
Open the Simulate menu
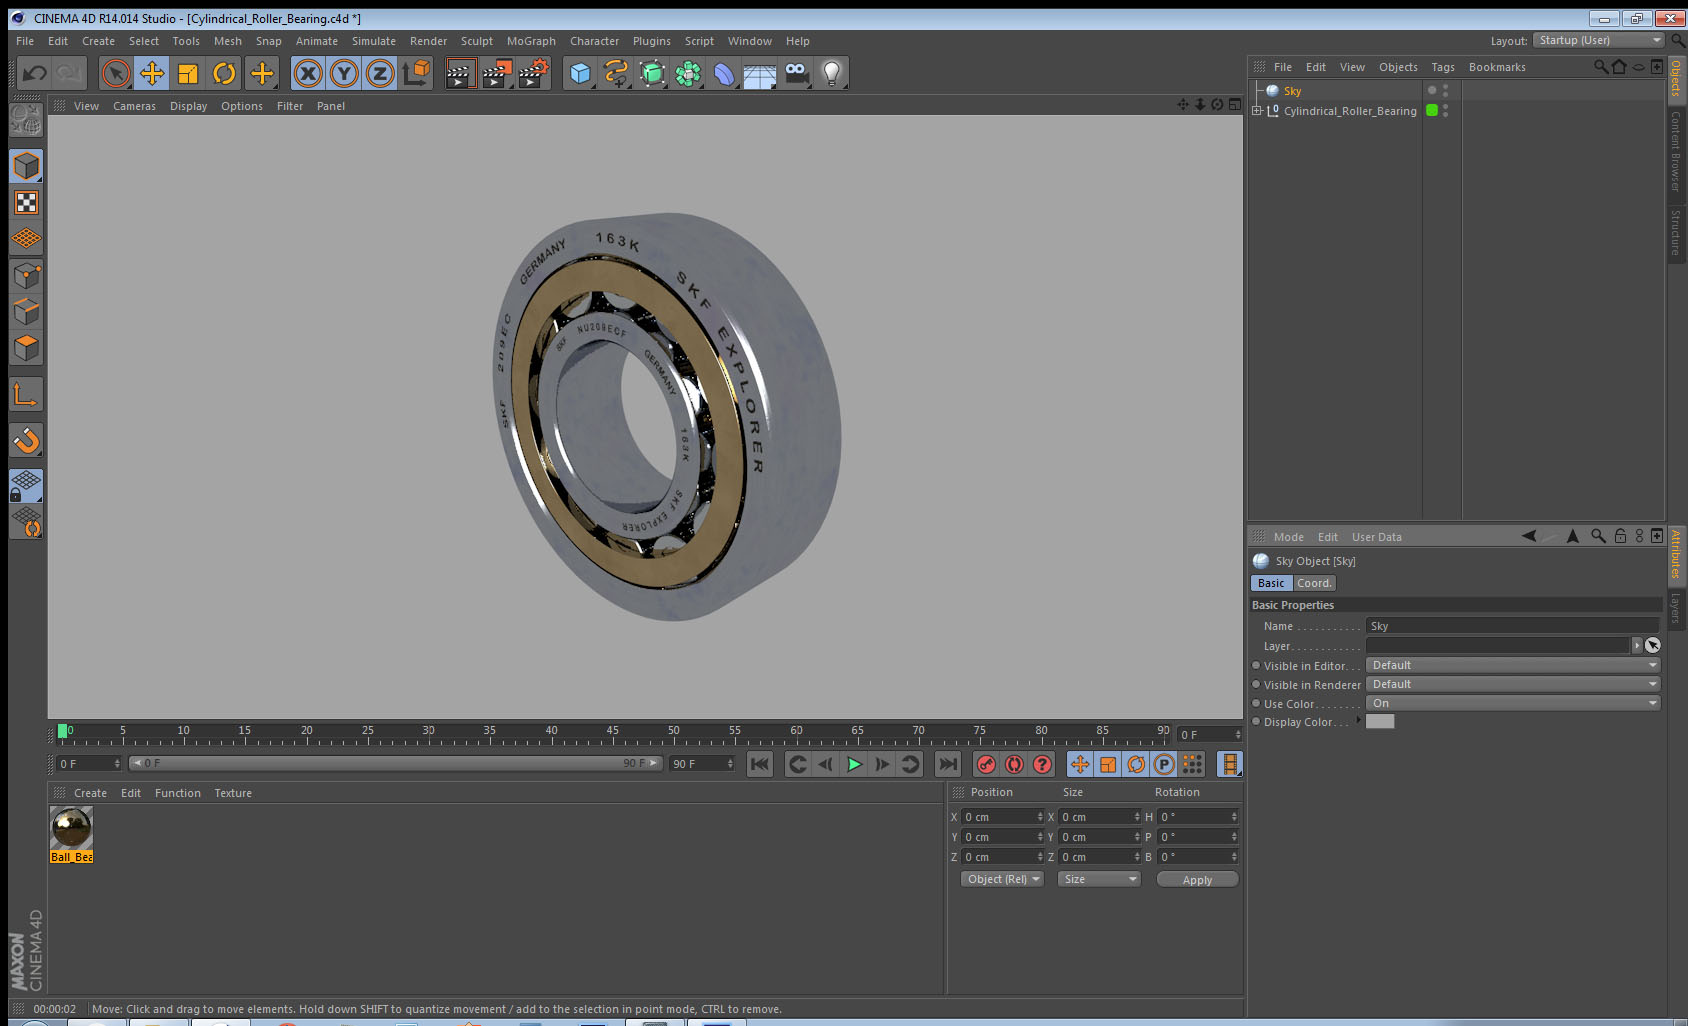coord(373,41)
